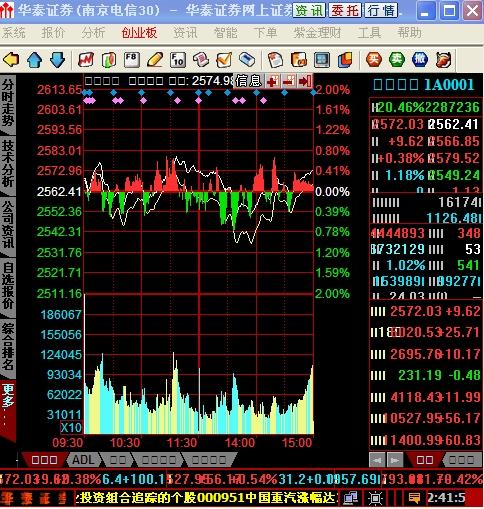Click the right scroll arrow under quote panel
The height and width of the screenshot is (509, 484).
(x=395, y=460)
